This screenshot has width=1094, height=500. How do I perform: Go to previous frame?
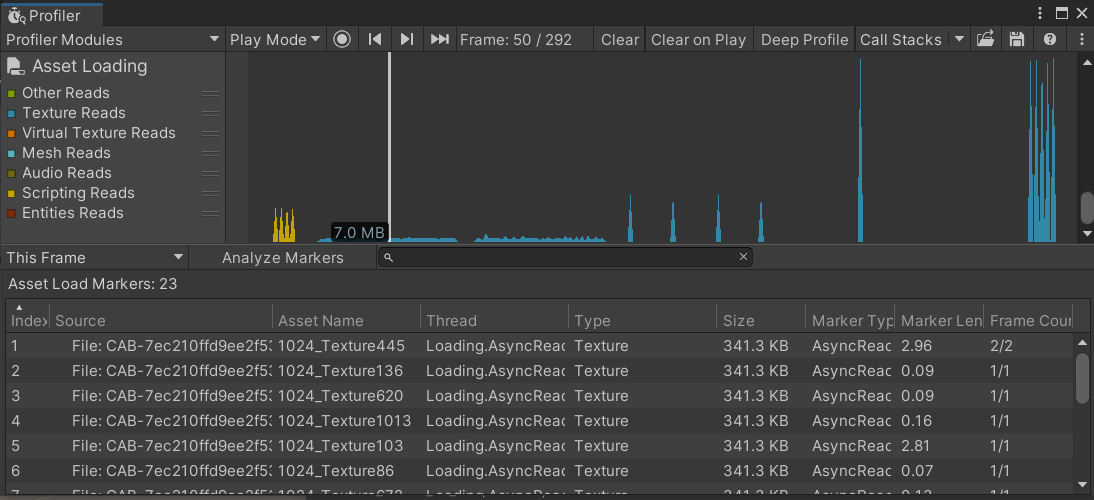[x=375, y=39]
